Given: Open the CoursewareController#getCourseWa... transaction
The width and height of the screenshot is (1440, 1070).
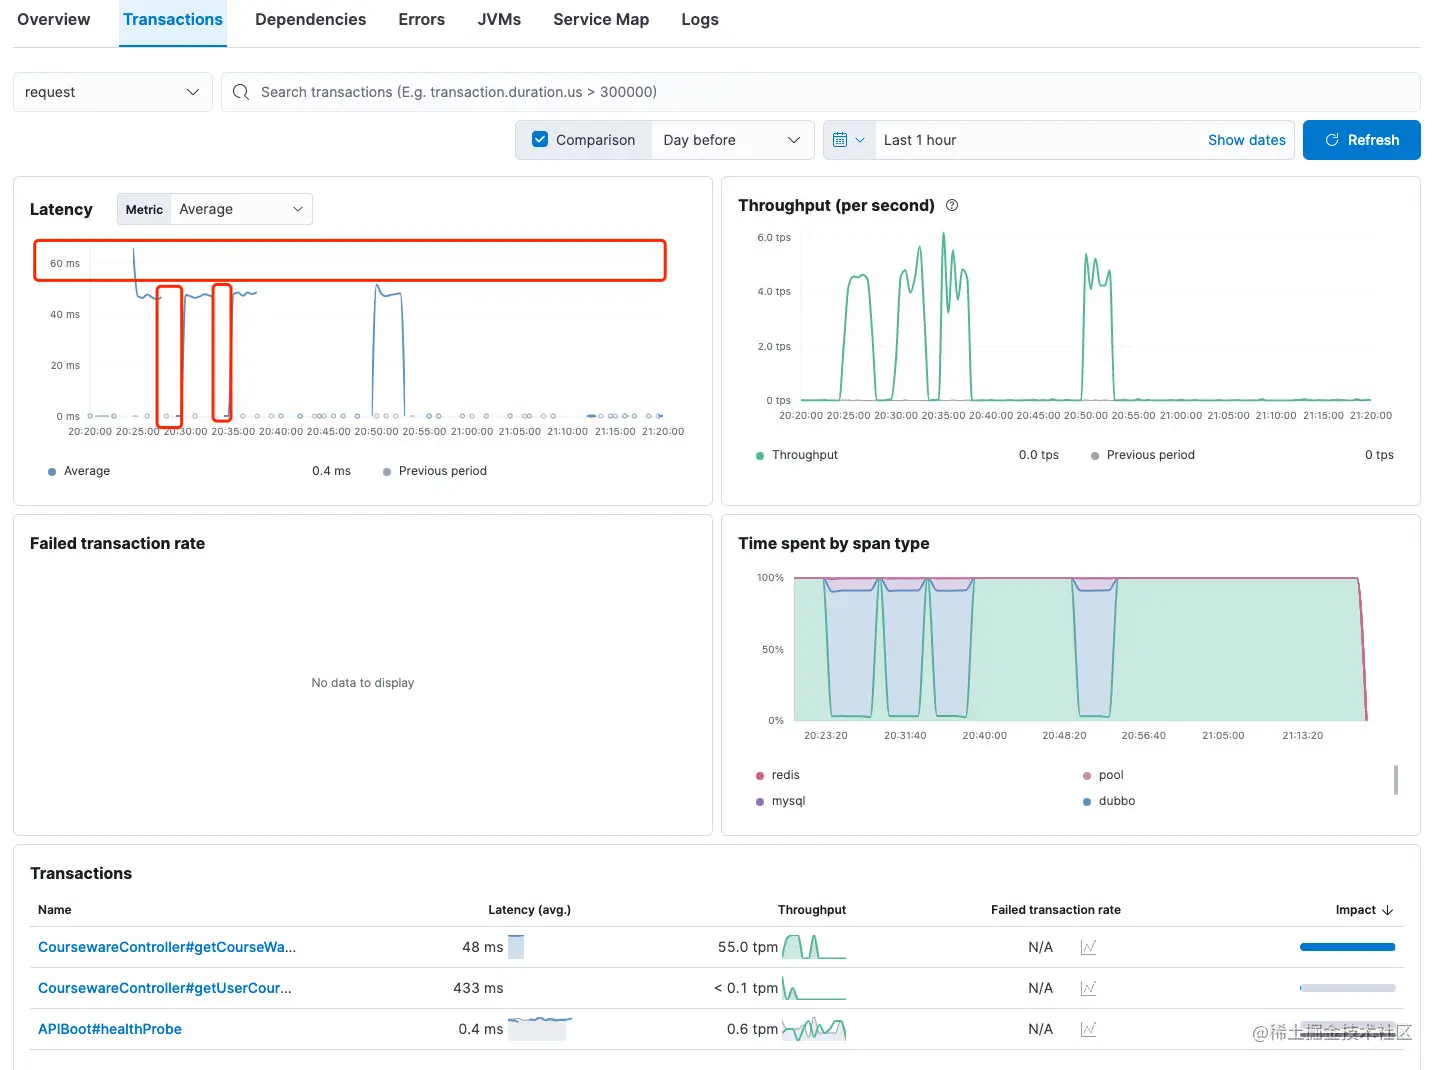Looking at the screenshot, I should [167, 947].
